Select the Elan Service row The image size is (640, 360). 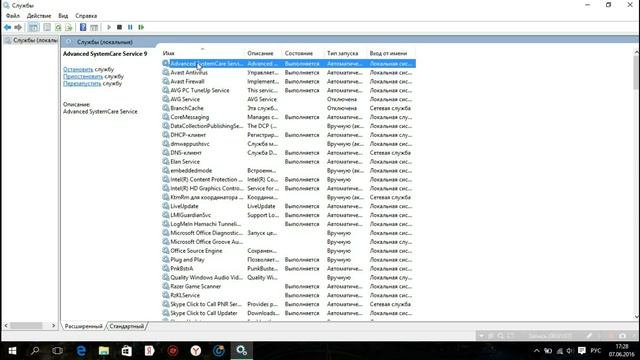289,162
